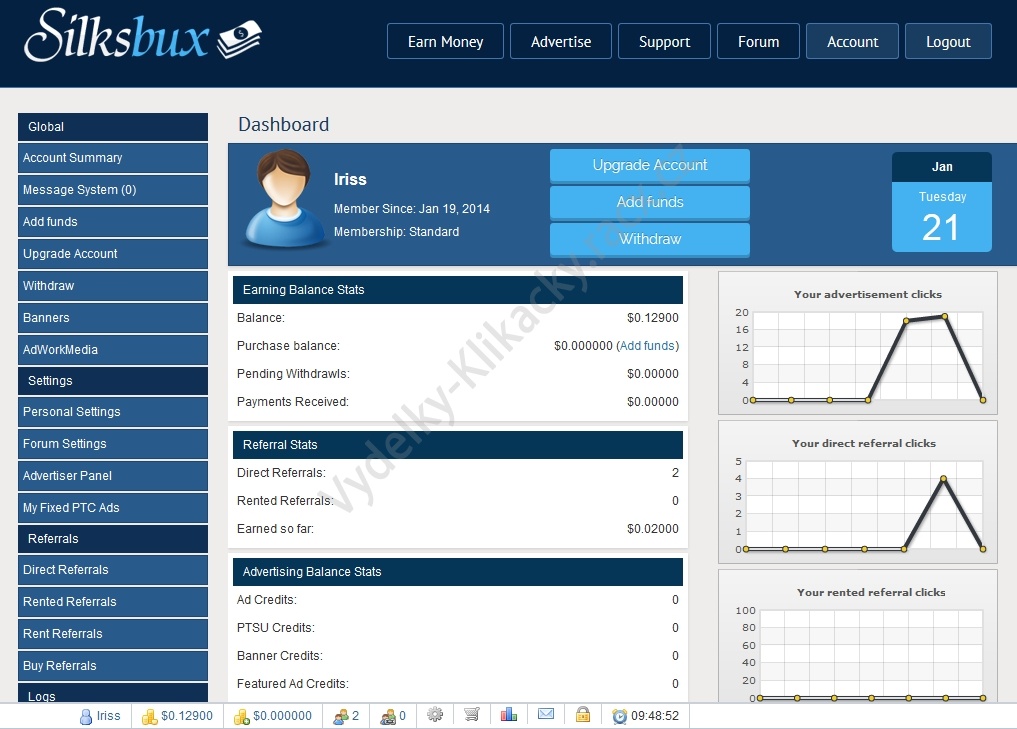The image size is (1017, 729).
Task: Open Banners in the sidebar
Action: click(x=113, y=317)
